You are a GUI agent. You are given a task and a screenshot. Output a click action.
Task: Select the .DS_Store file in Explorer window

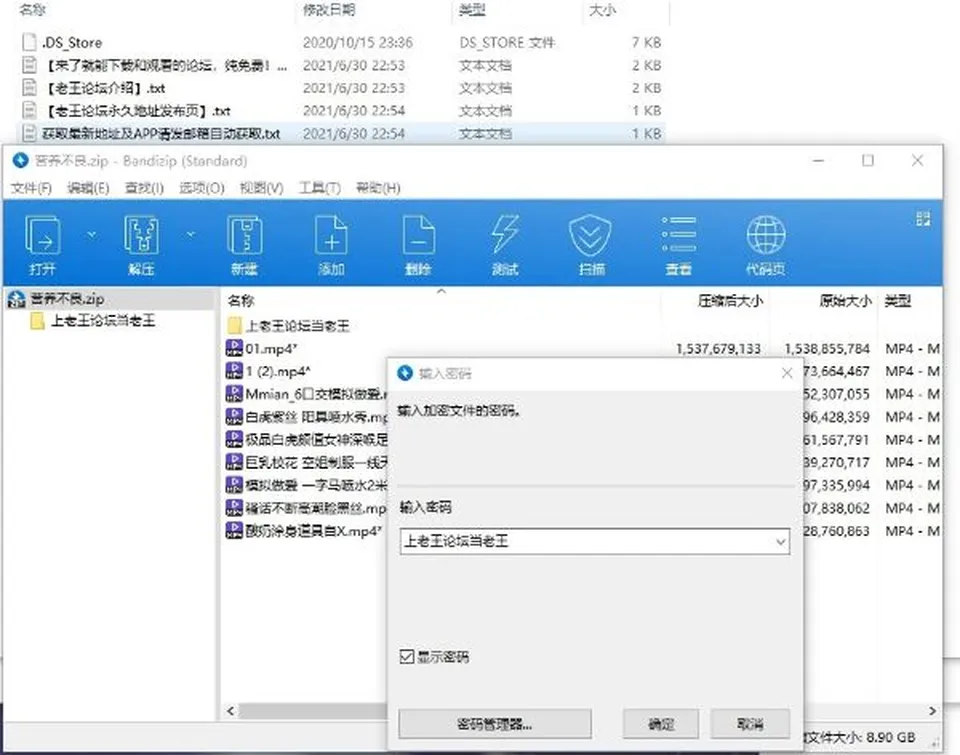(343, 42)
